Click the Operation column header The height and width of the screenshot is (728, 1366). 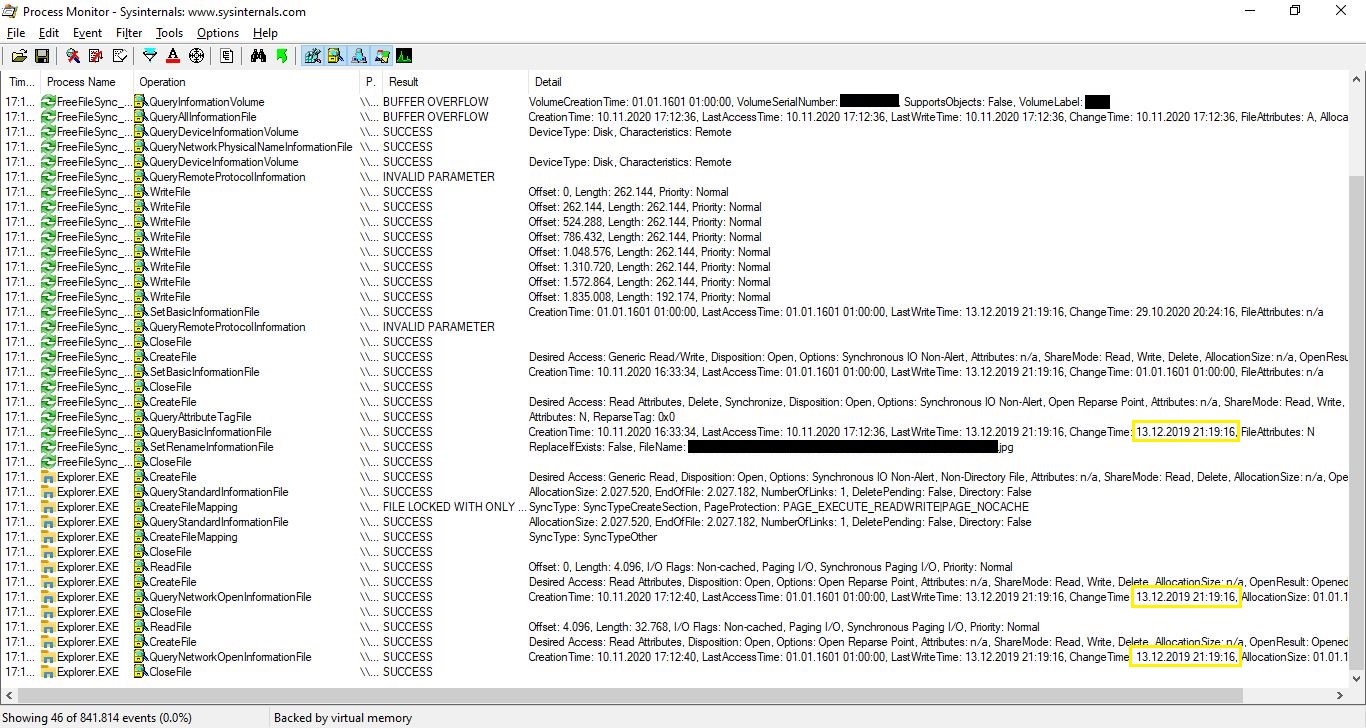click(246, 82)
